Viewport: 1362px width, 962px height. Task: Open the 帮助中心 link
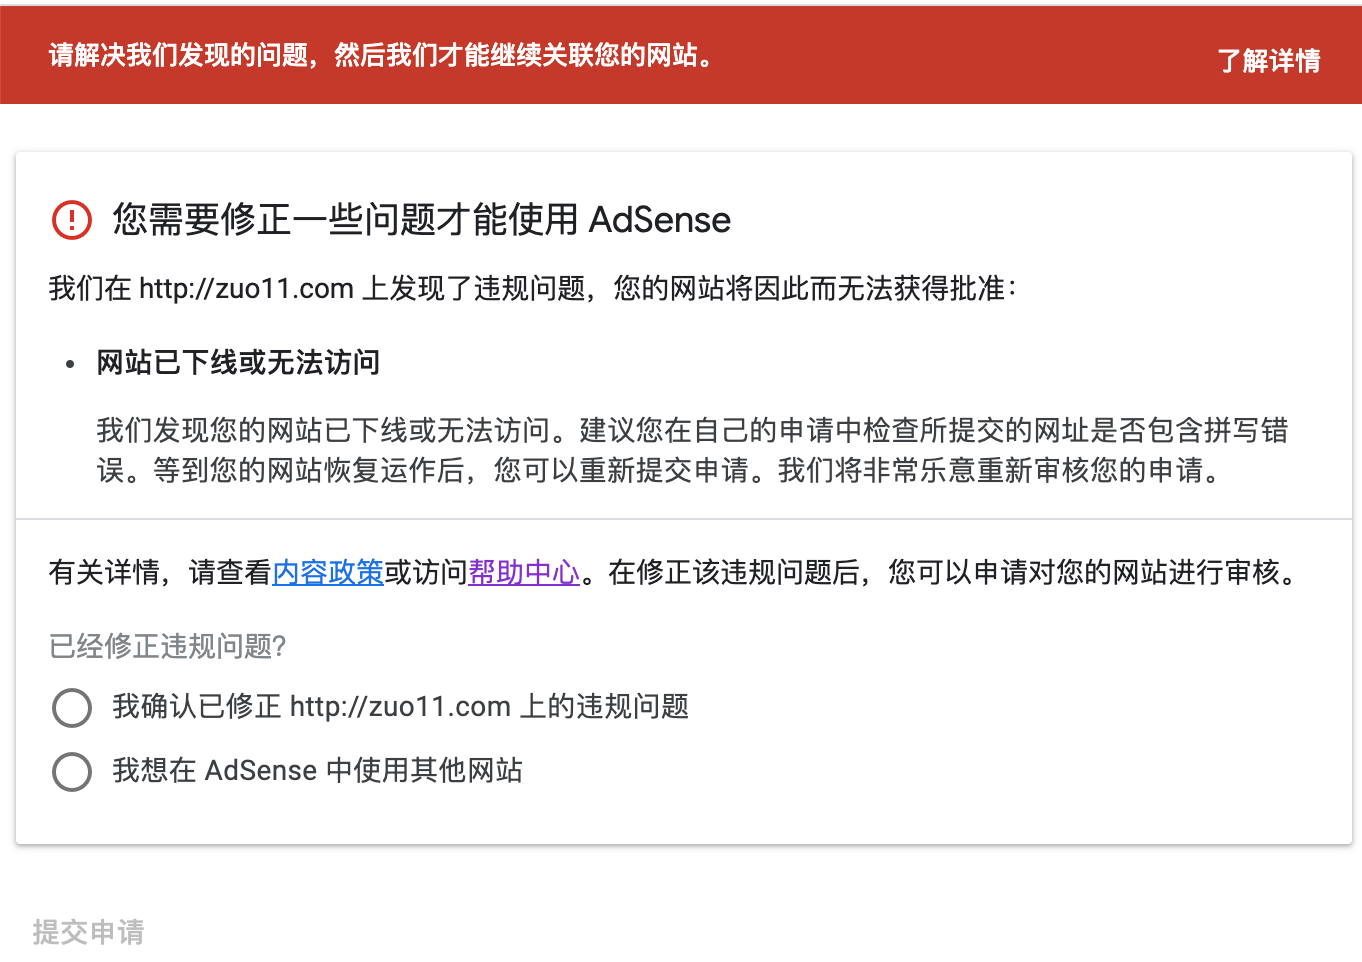tap(524, 572)
